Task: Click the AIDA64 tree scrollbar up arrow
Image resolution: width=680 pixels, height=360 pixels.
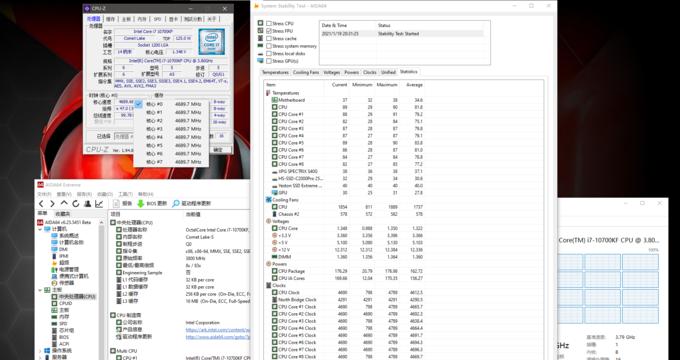Action: (102, 223)
